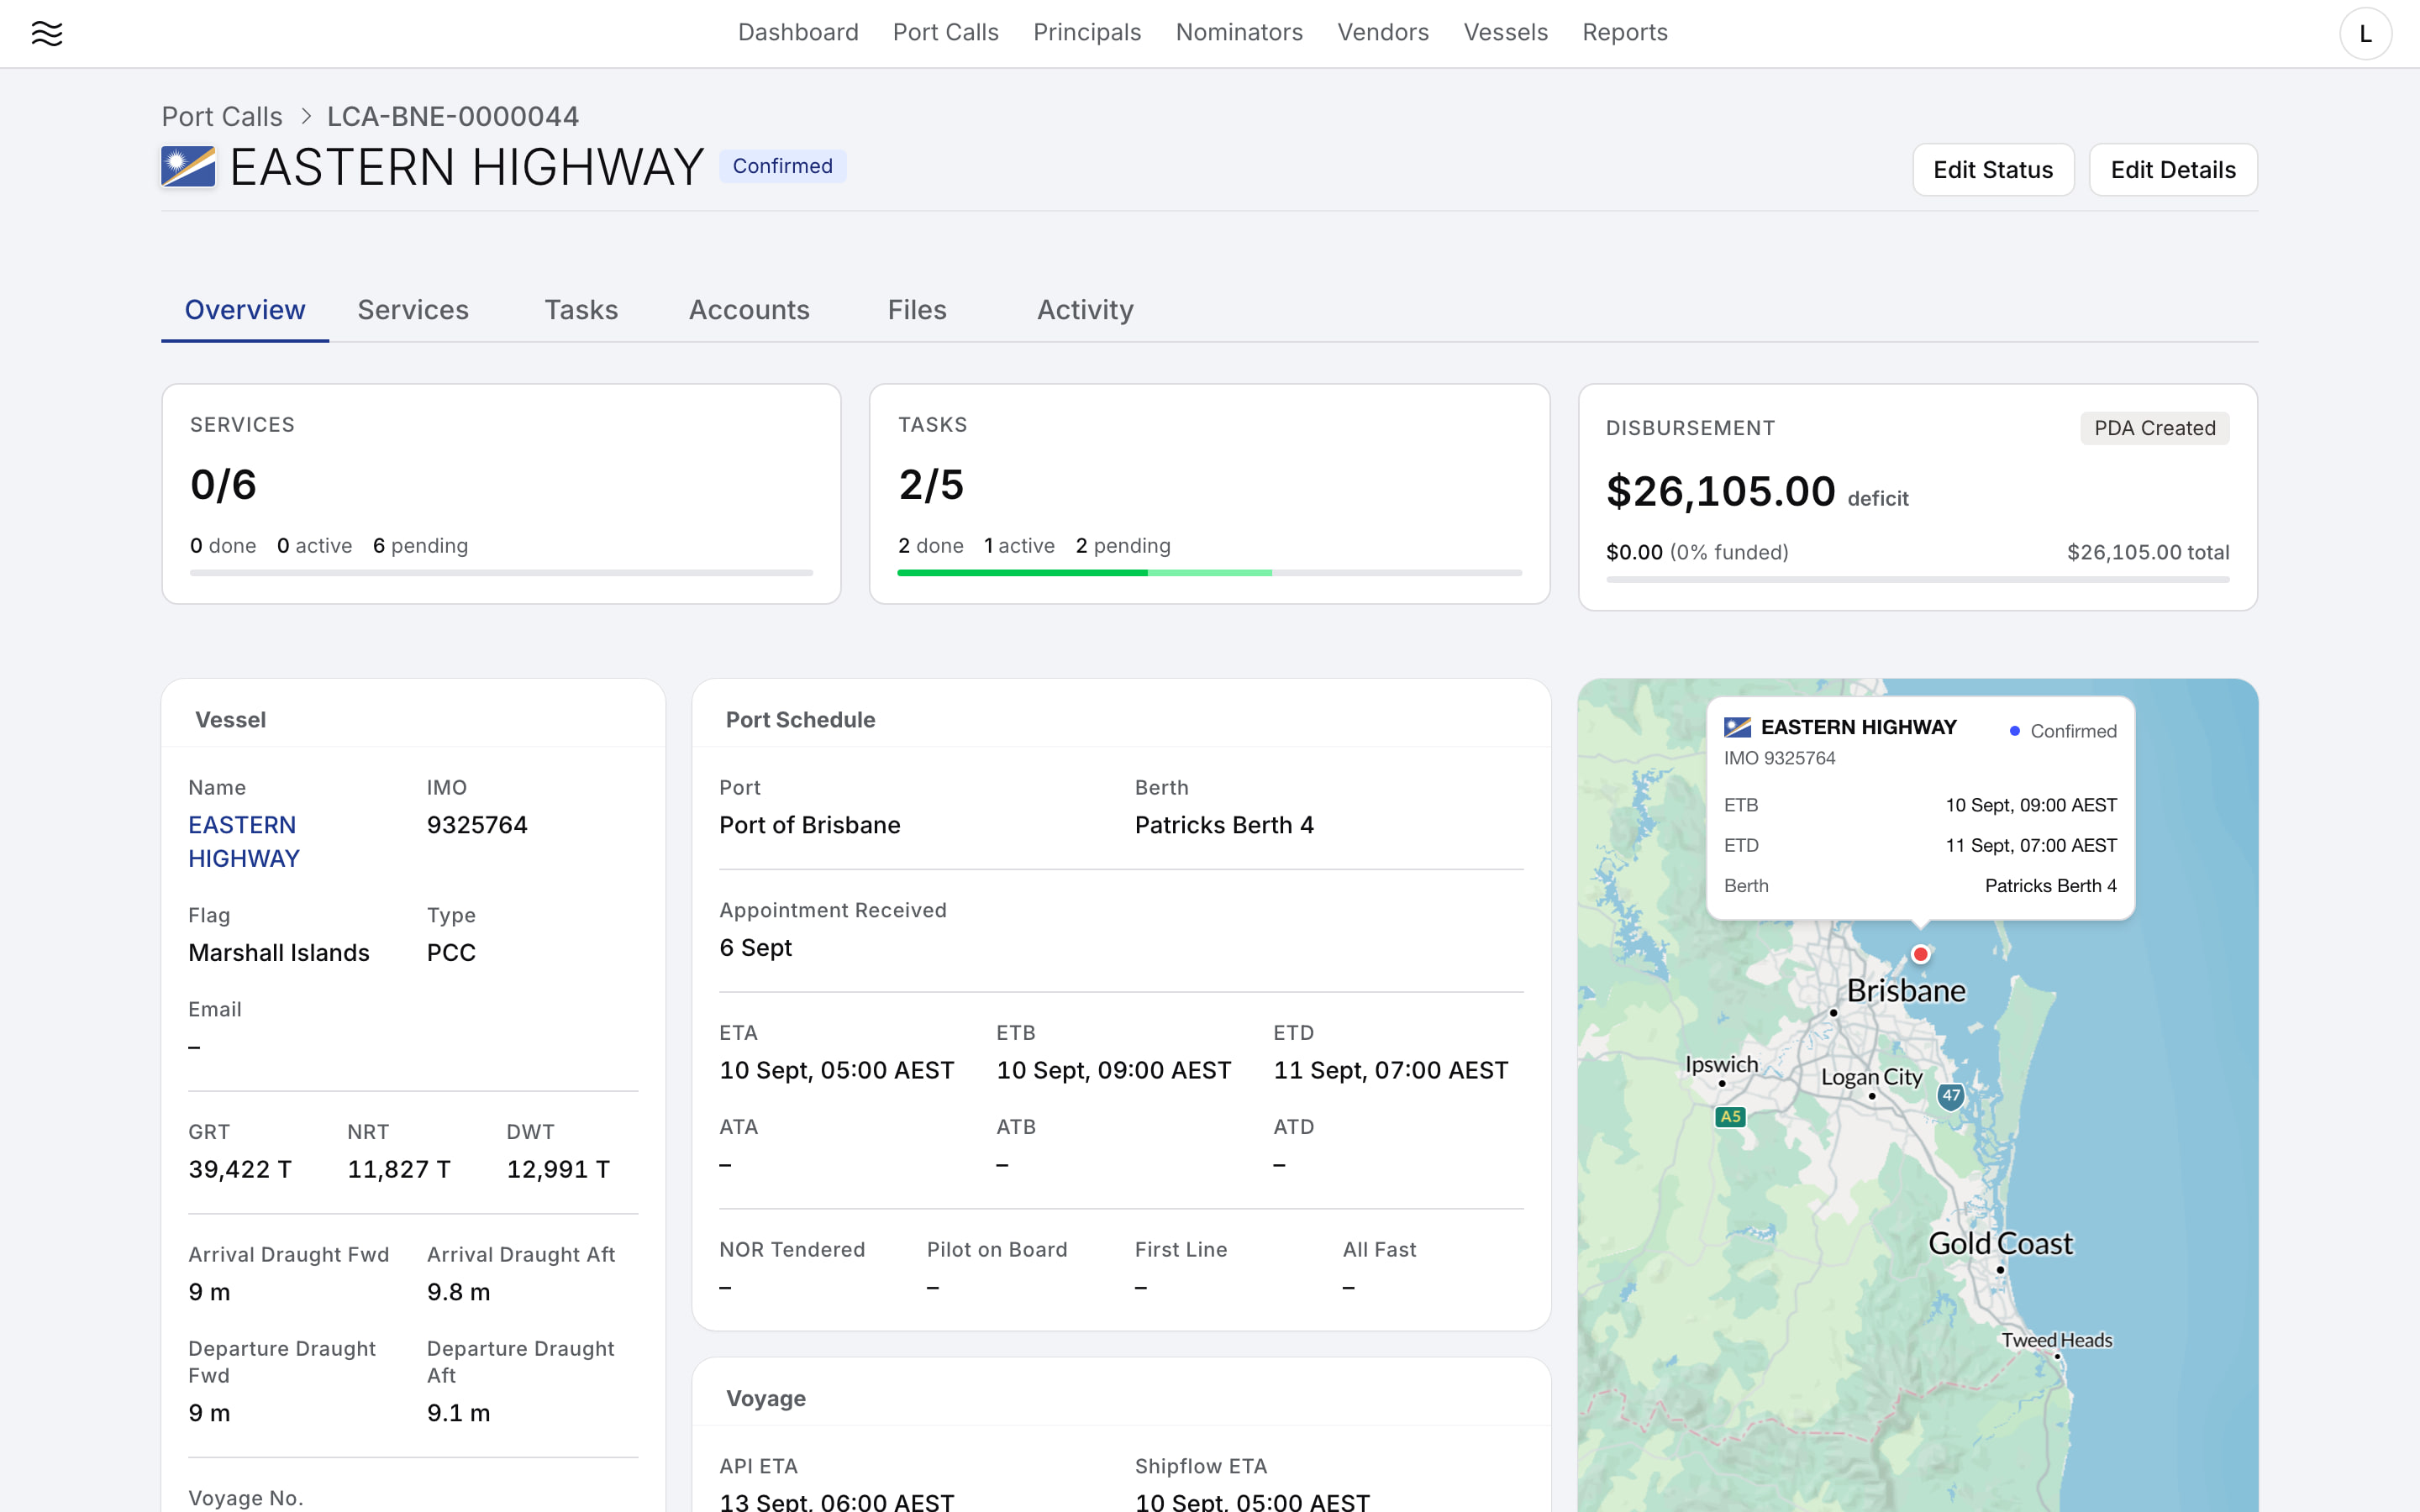Click Shipflow ETA value in Voyage

click(1252, 1501)
